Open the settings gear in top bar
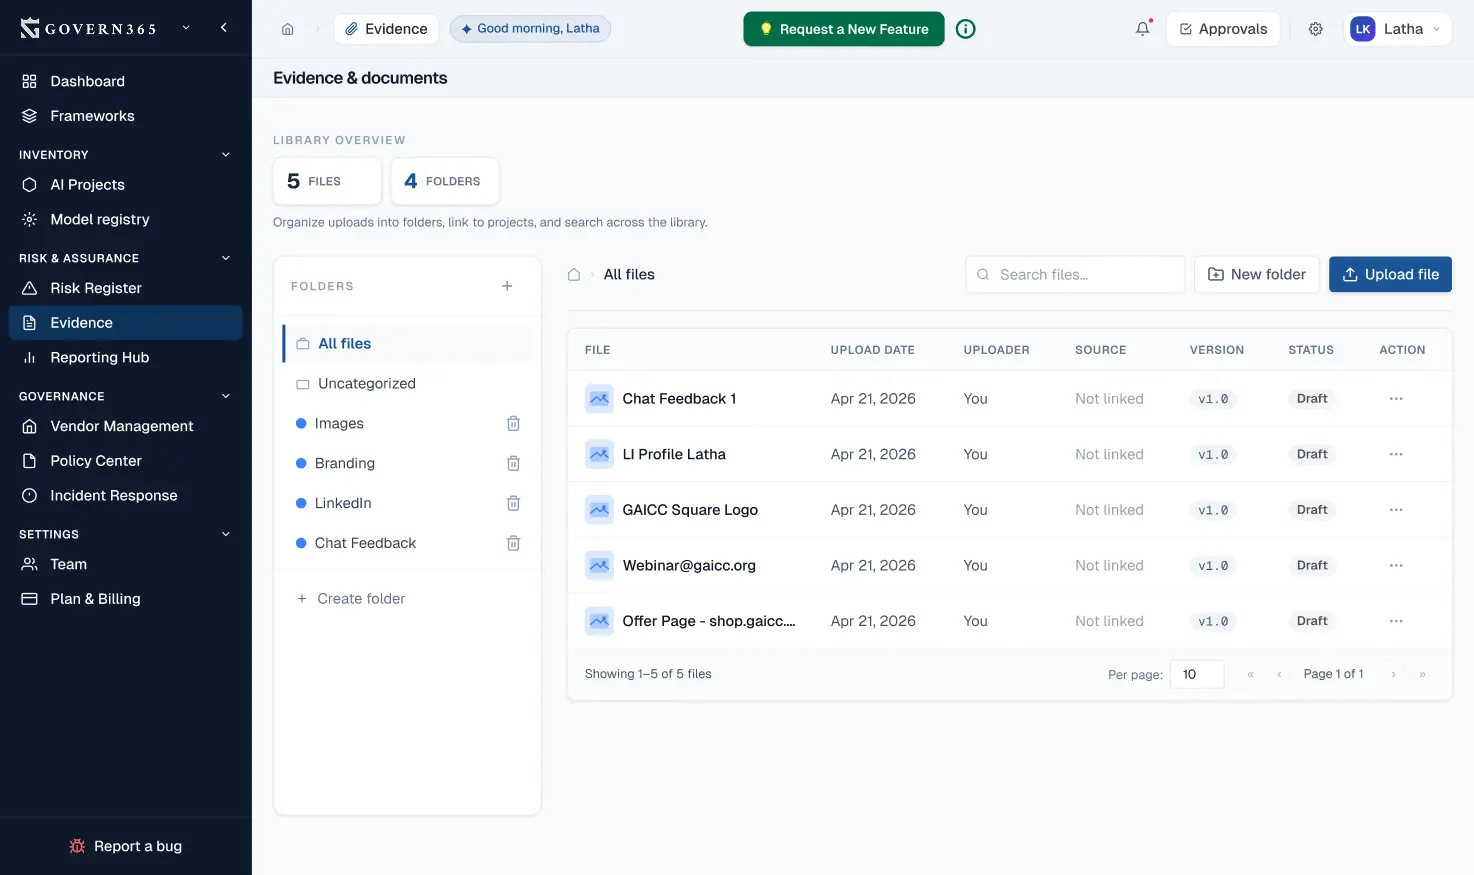This screenshot has width=1474, height=875. point(1315,29)
